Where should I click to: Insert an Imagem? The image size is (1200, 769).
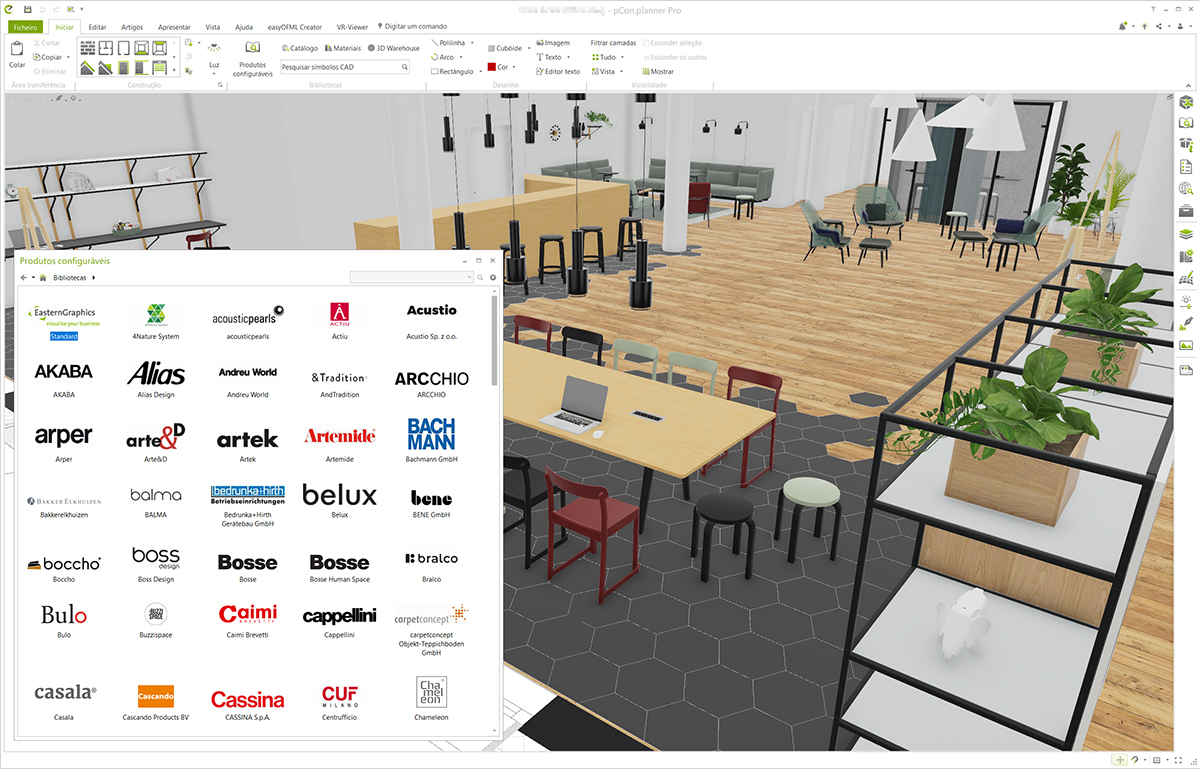[553, 43]
